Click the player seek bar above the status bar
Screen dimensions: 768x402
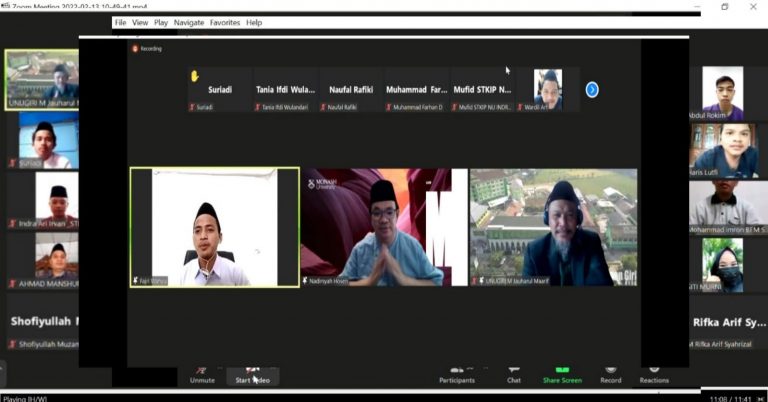tap(350, 391)
